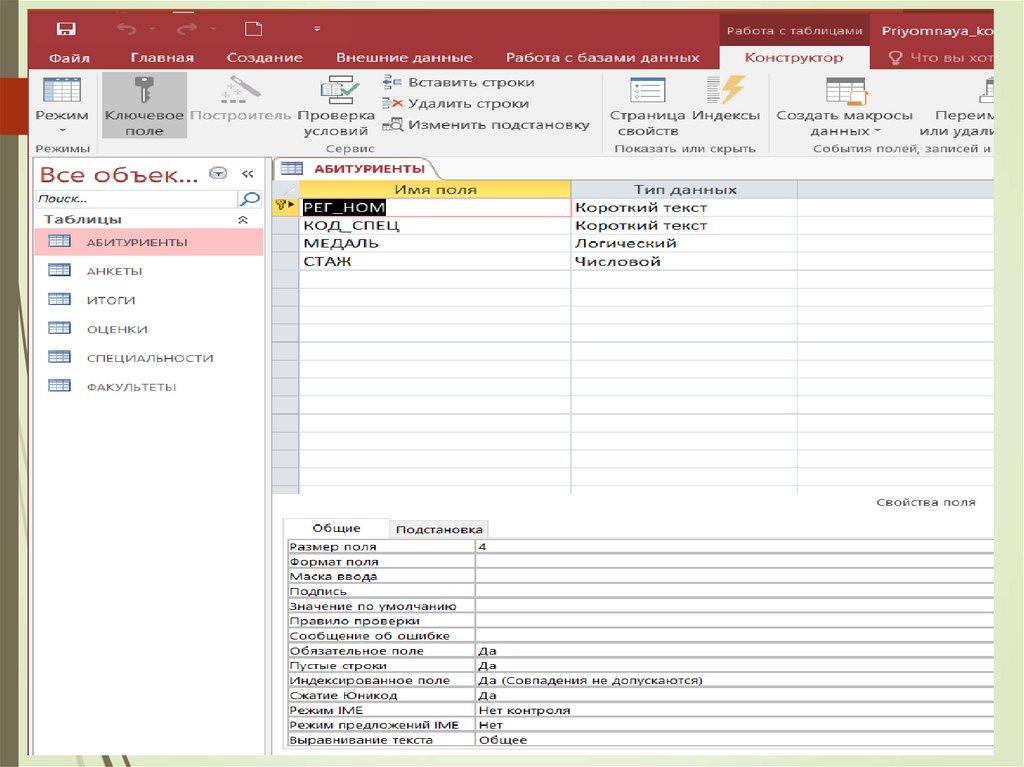This screenshot has width=1024, height=767.
Task: Select the ФАКУЛЬТЕТЫ table in navigation
Action: 131,387
